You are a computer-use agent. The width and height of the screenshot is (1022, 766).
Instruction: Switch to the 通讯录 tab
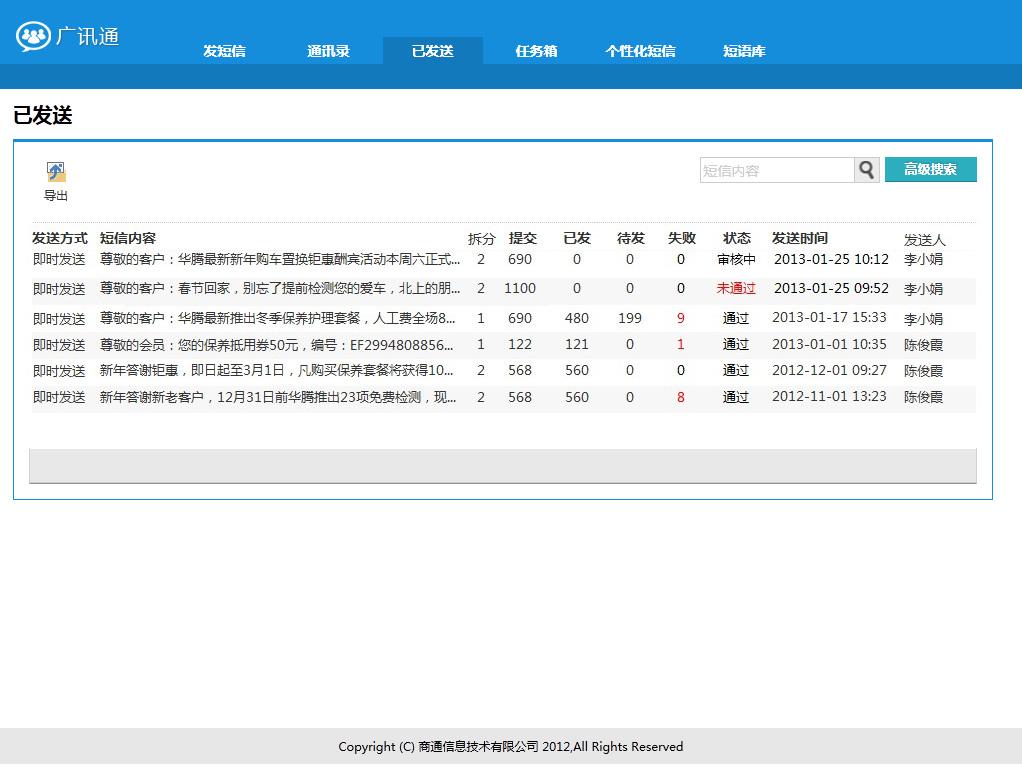coord(327,50)
